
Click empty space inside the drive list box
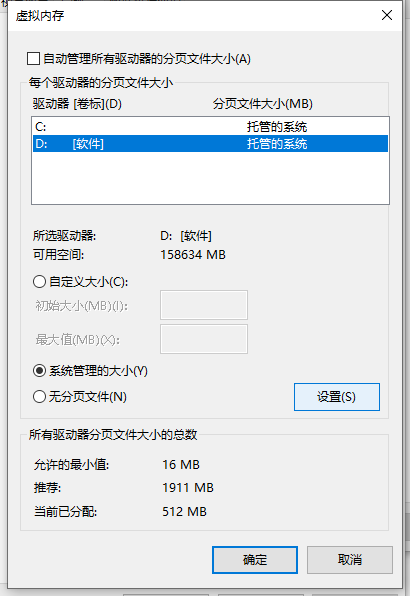210,178
